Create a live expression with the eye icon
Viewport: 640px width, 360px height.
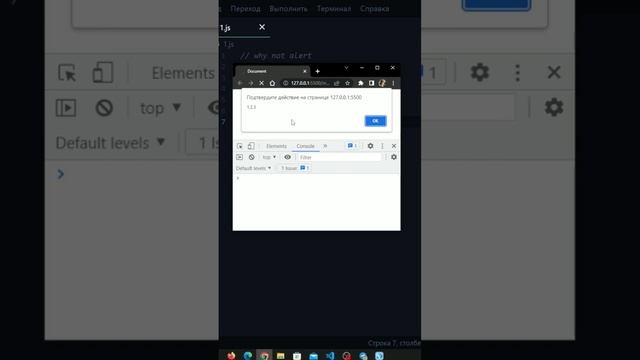click(288, 157)
